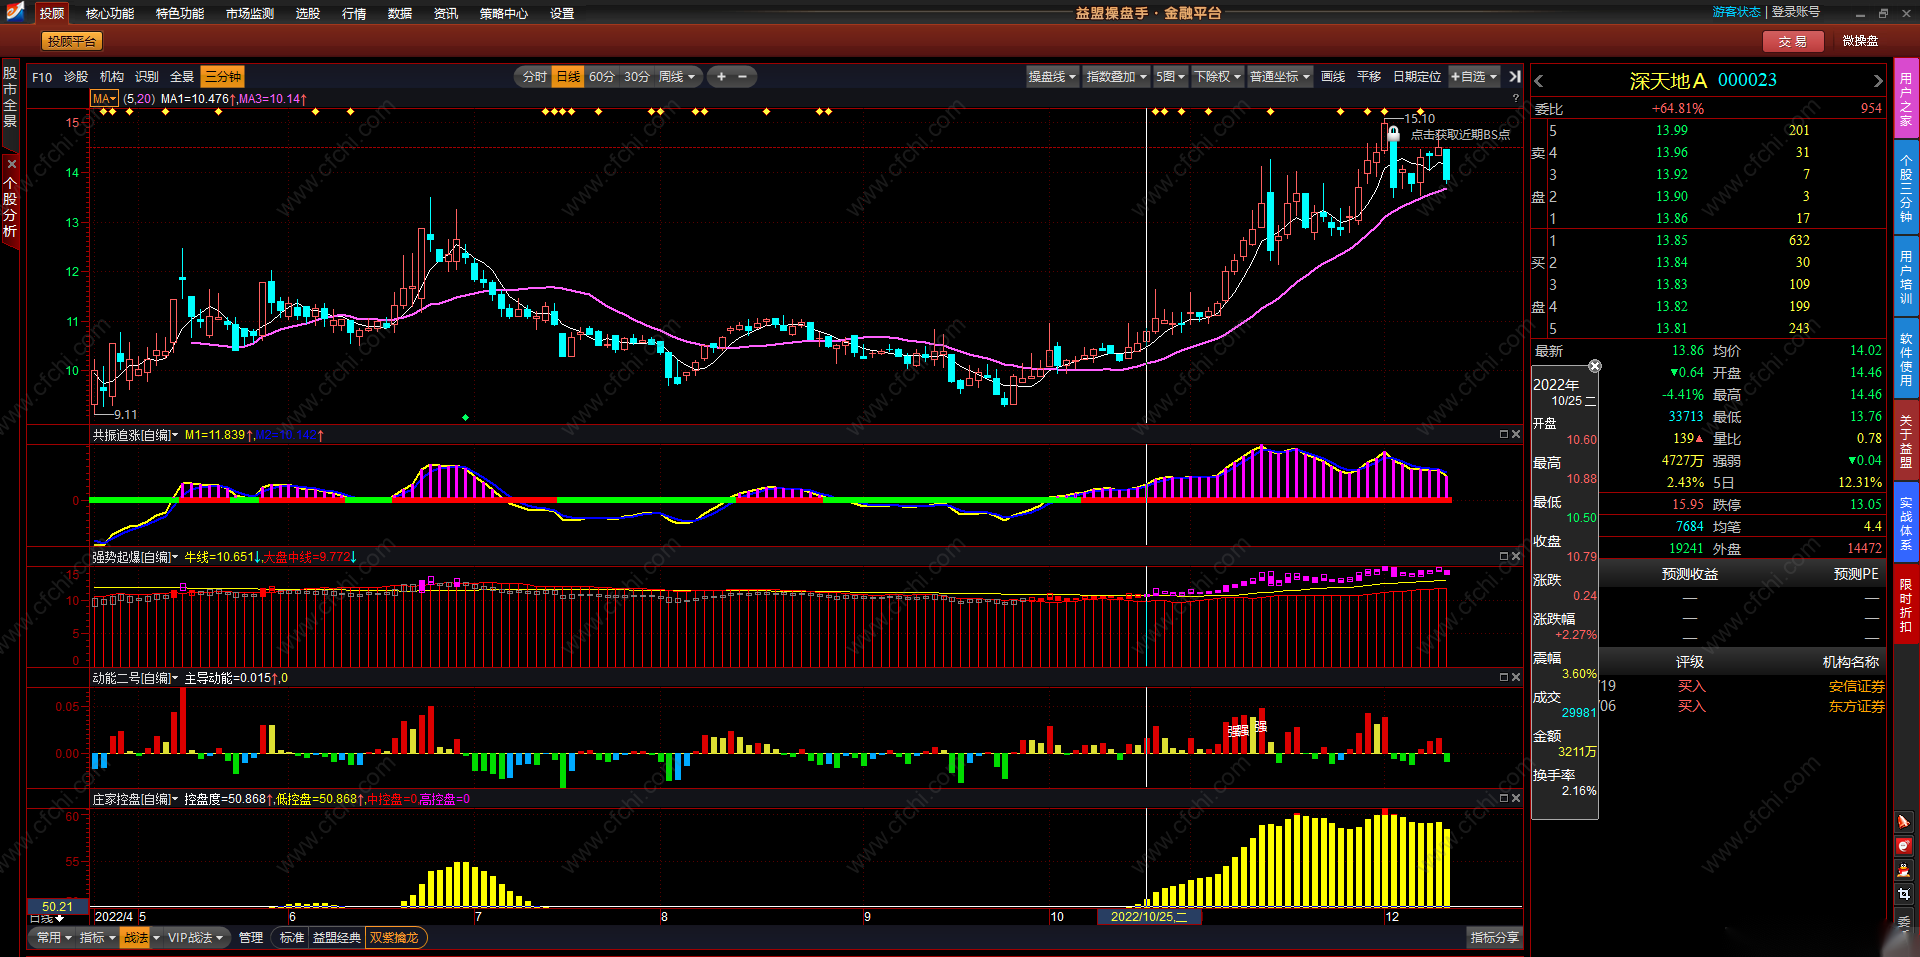
Task: Open the MA indicator dropdown
Action: [x=104, y=99]
